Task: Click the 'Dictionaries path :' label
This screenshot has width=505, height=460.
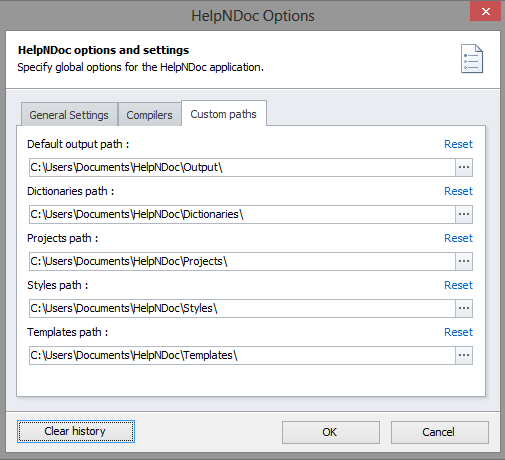Action: point(71,191)
